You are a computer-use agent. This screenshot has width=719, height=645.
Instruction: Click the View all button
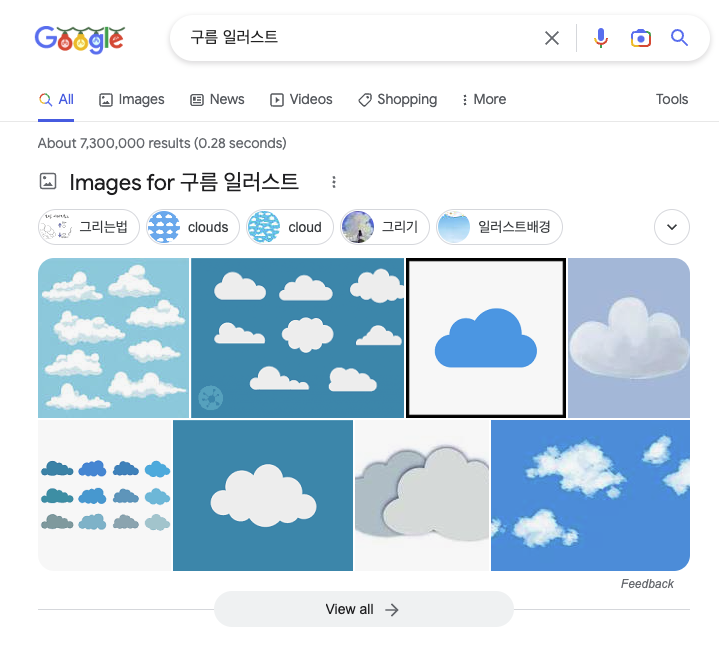[x=364, y=609]
